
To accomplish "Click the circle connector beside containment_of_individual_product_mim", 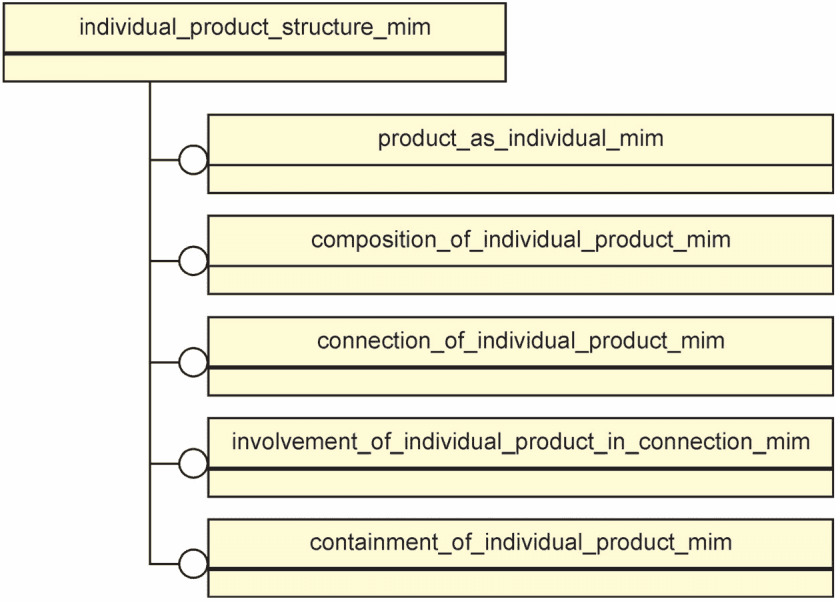I will pyautogui.click(x=193, y=564).
